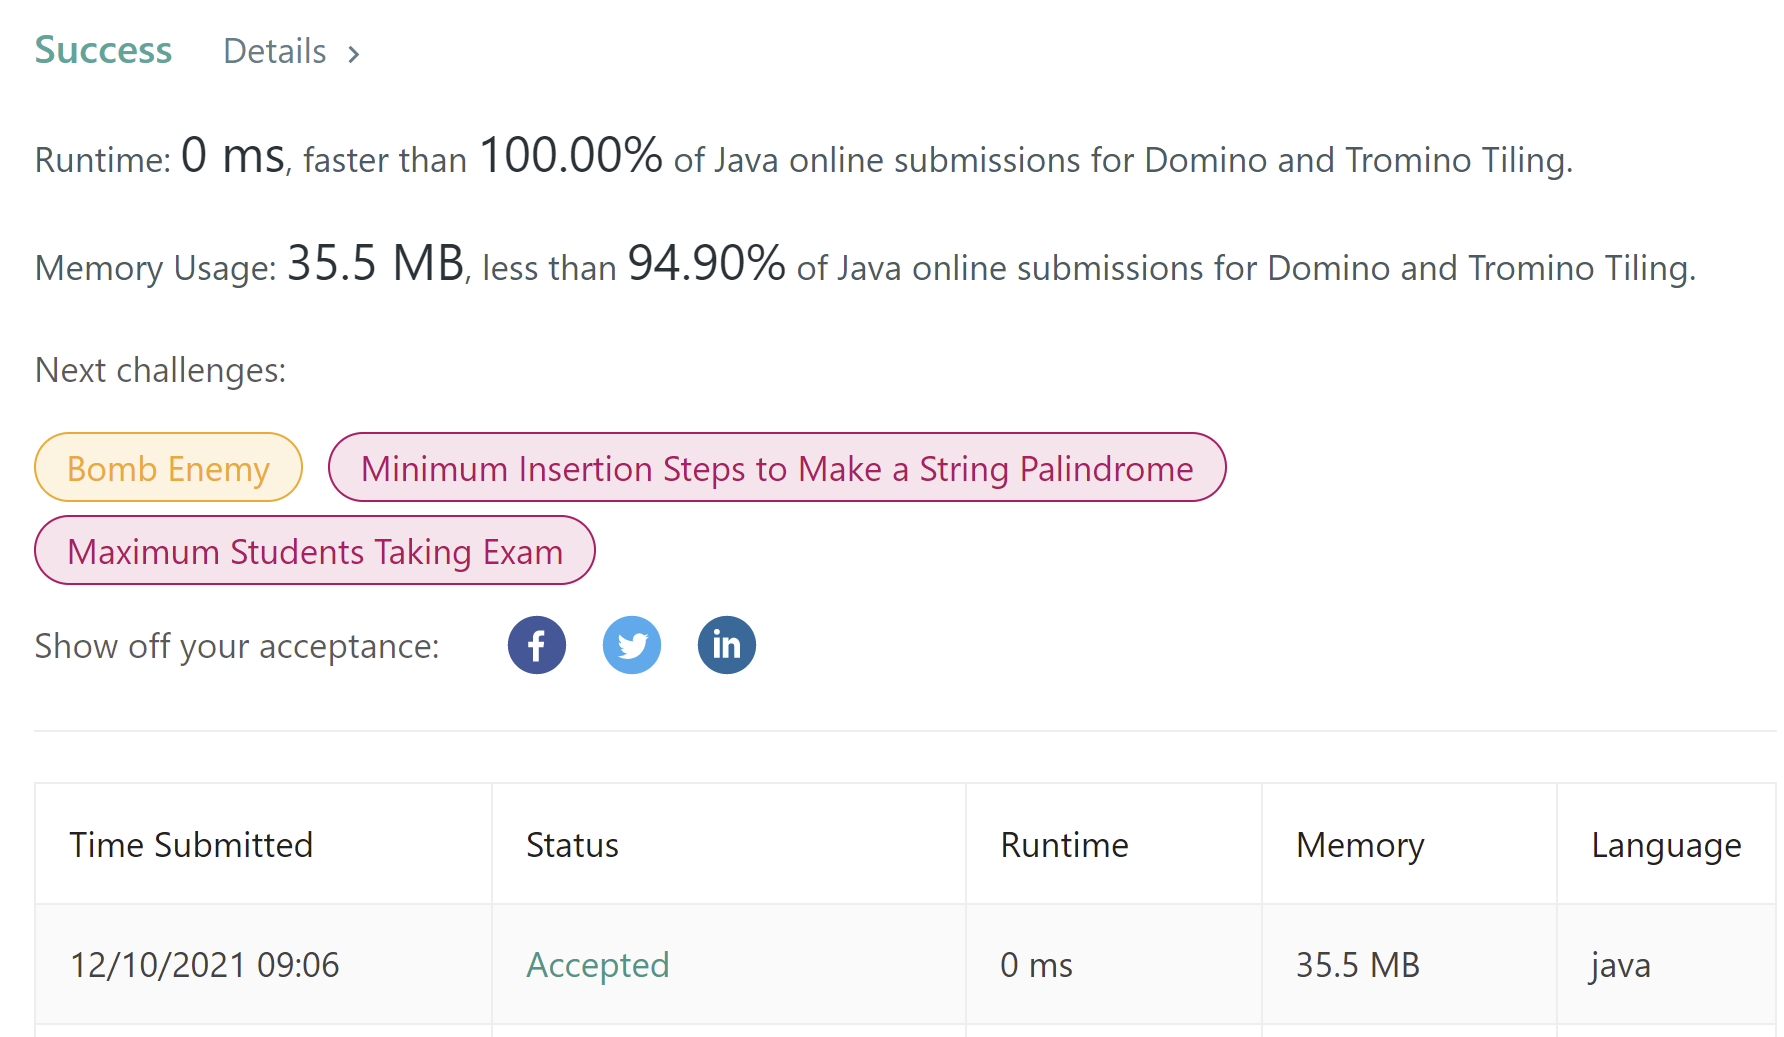Click the java language table cell
The image size is (1784, 1037).
tap(1620, 965)
